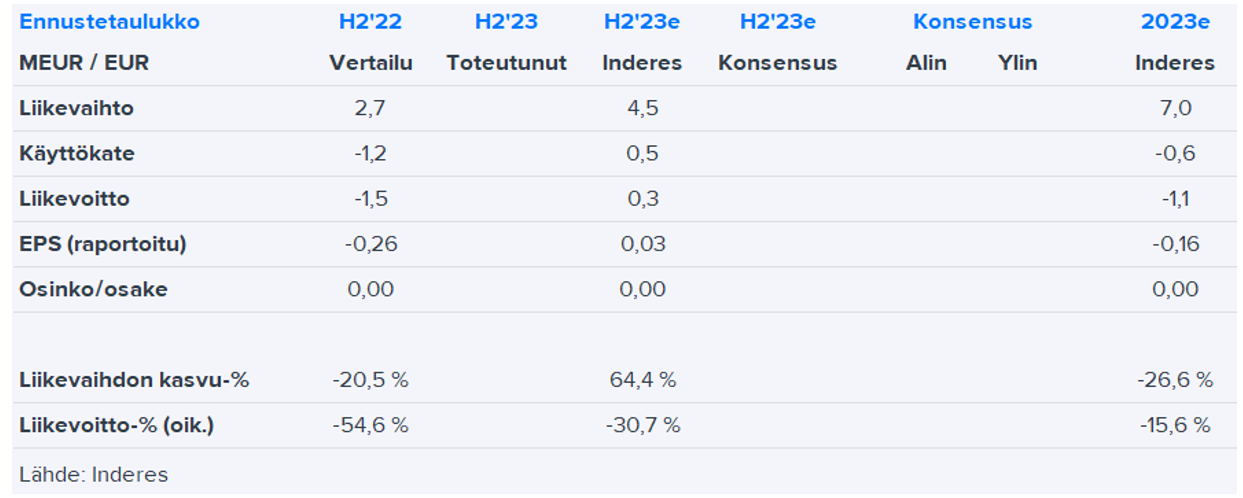The height and width of the screenshot is (498, 1243).
Task: Click the -54,6 % margin value
Action: click(x=370, y=425)
